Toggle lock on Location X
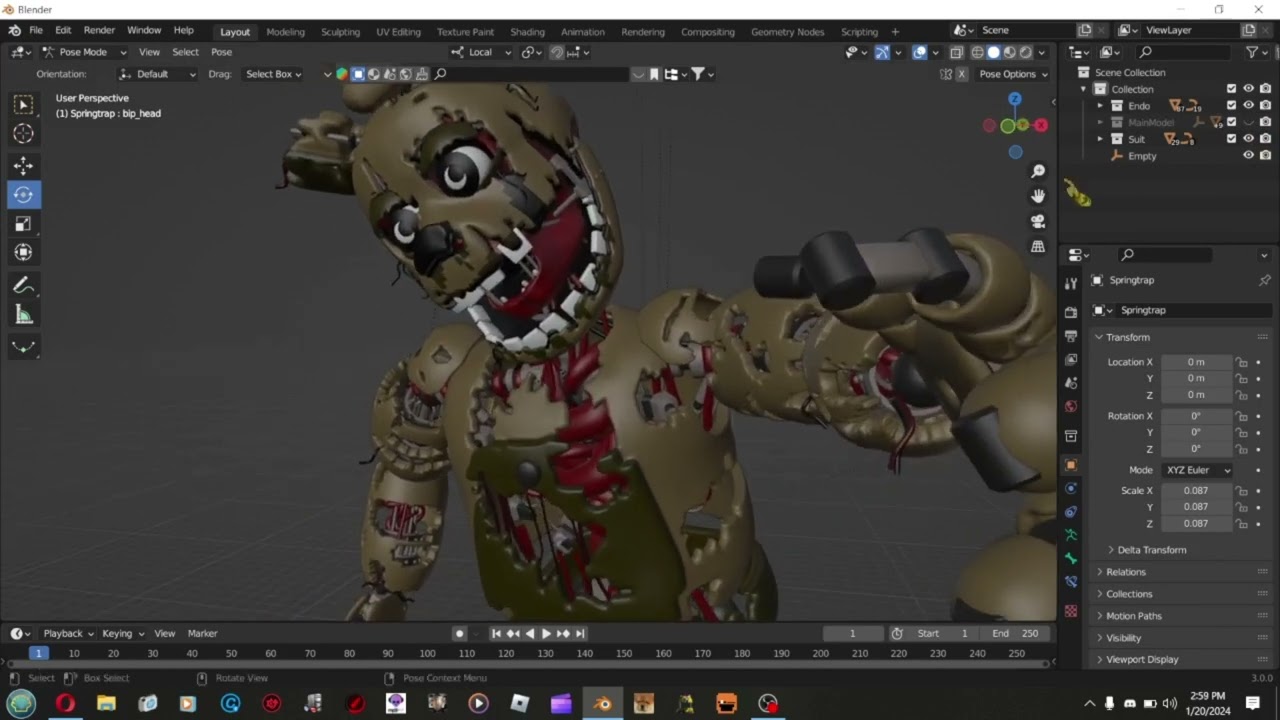 (x=1241, y=362)
